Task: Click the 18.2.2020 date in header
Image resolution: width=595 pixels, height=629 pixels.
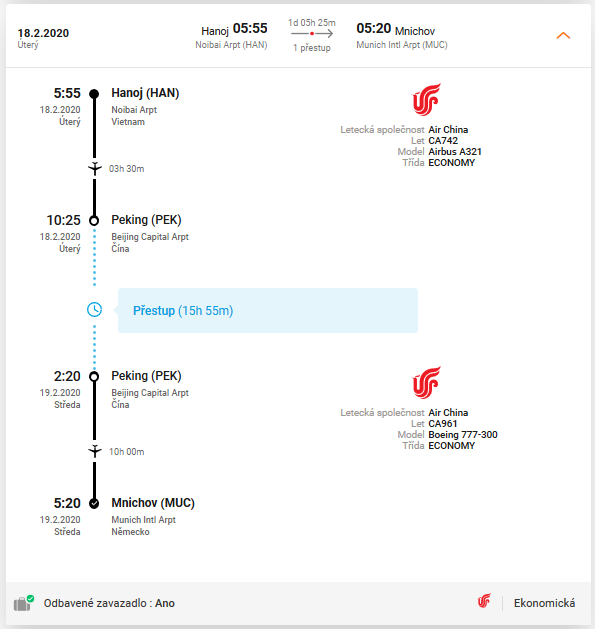Action: click(x=43, y=33)
